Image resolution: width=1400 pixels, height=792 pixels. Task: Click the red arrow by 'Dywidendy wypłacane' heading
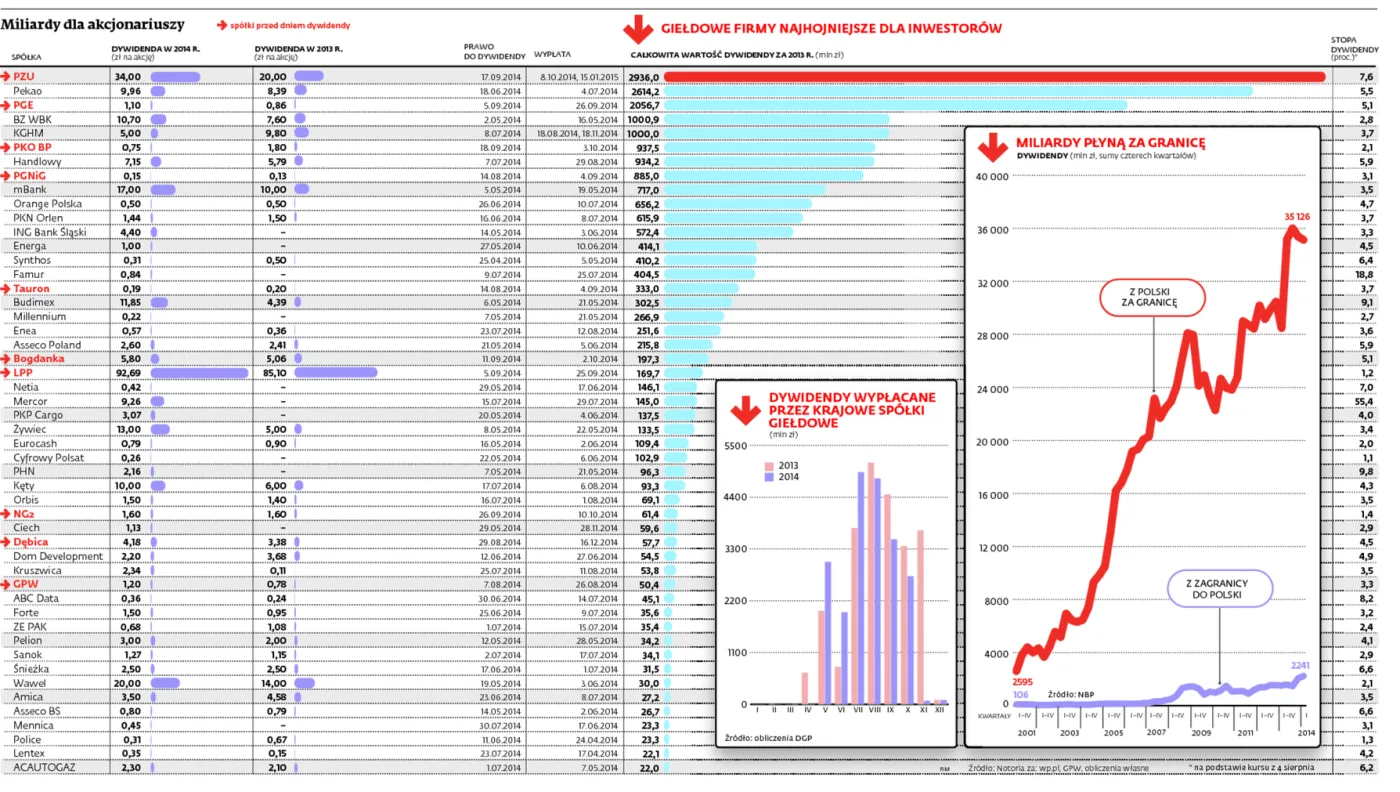(744, 410)
